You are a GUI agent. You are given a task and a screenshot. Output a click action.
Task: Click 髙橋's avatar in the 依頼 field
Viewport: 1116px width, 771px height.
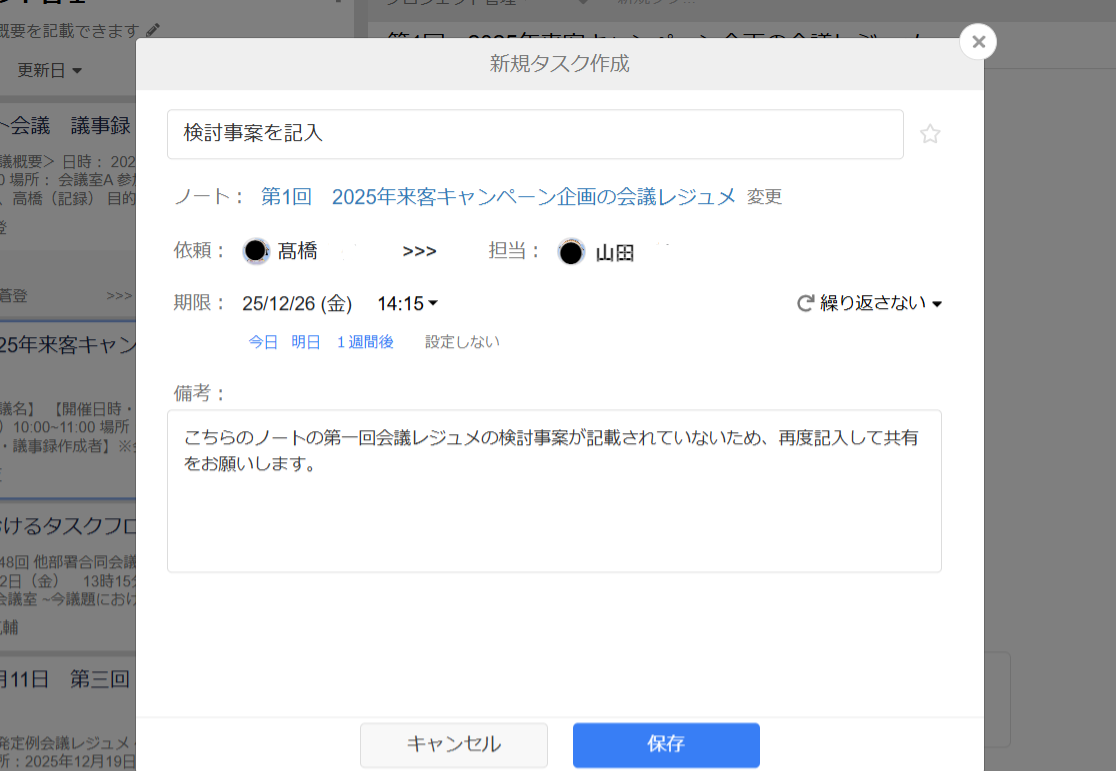pyautogui.click(x=258, y=251)
